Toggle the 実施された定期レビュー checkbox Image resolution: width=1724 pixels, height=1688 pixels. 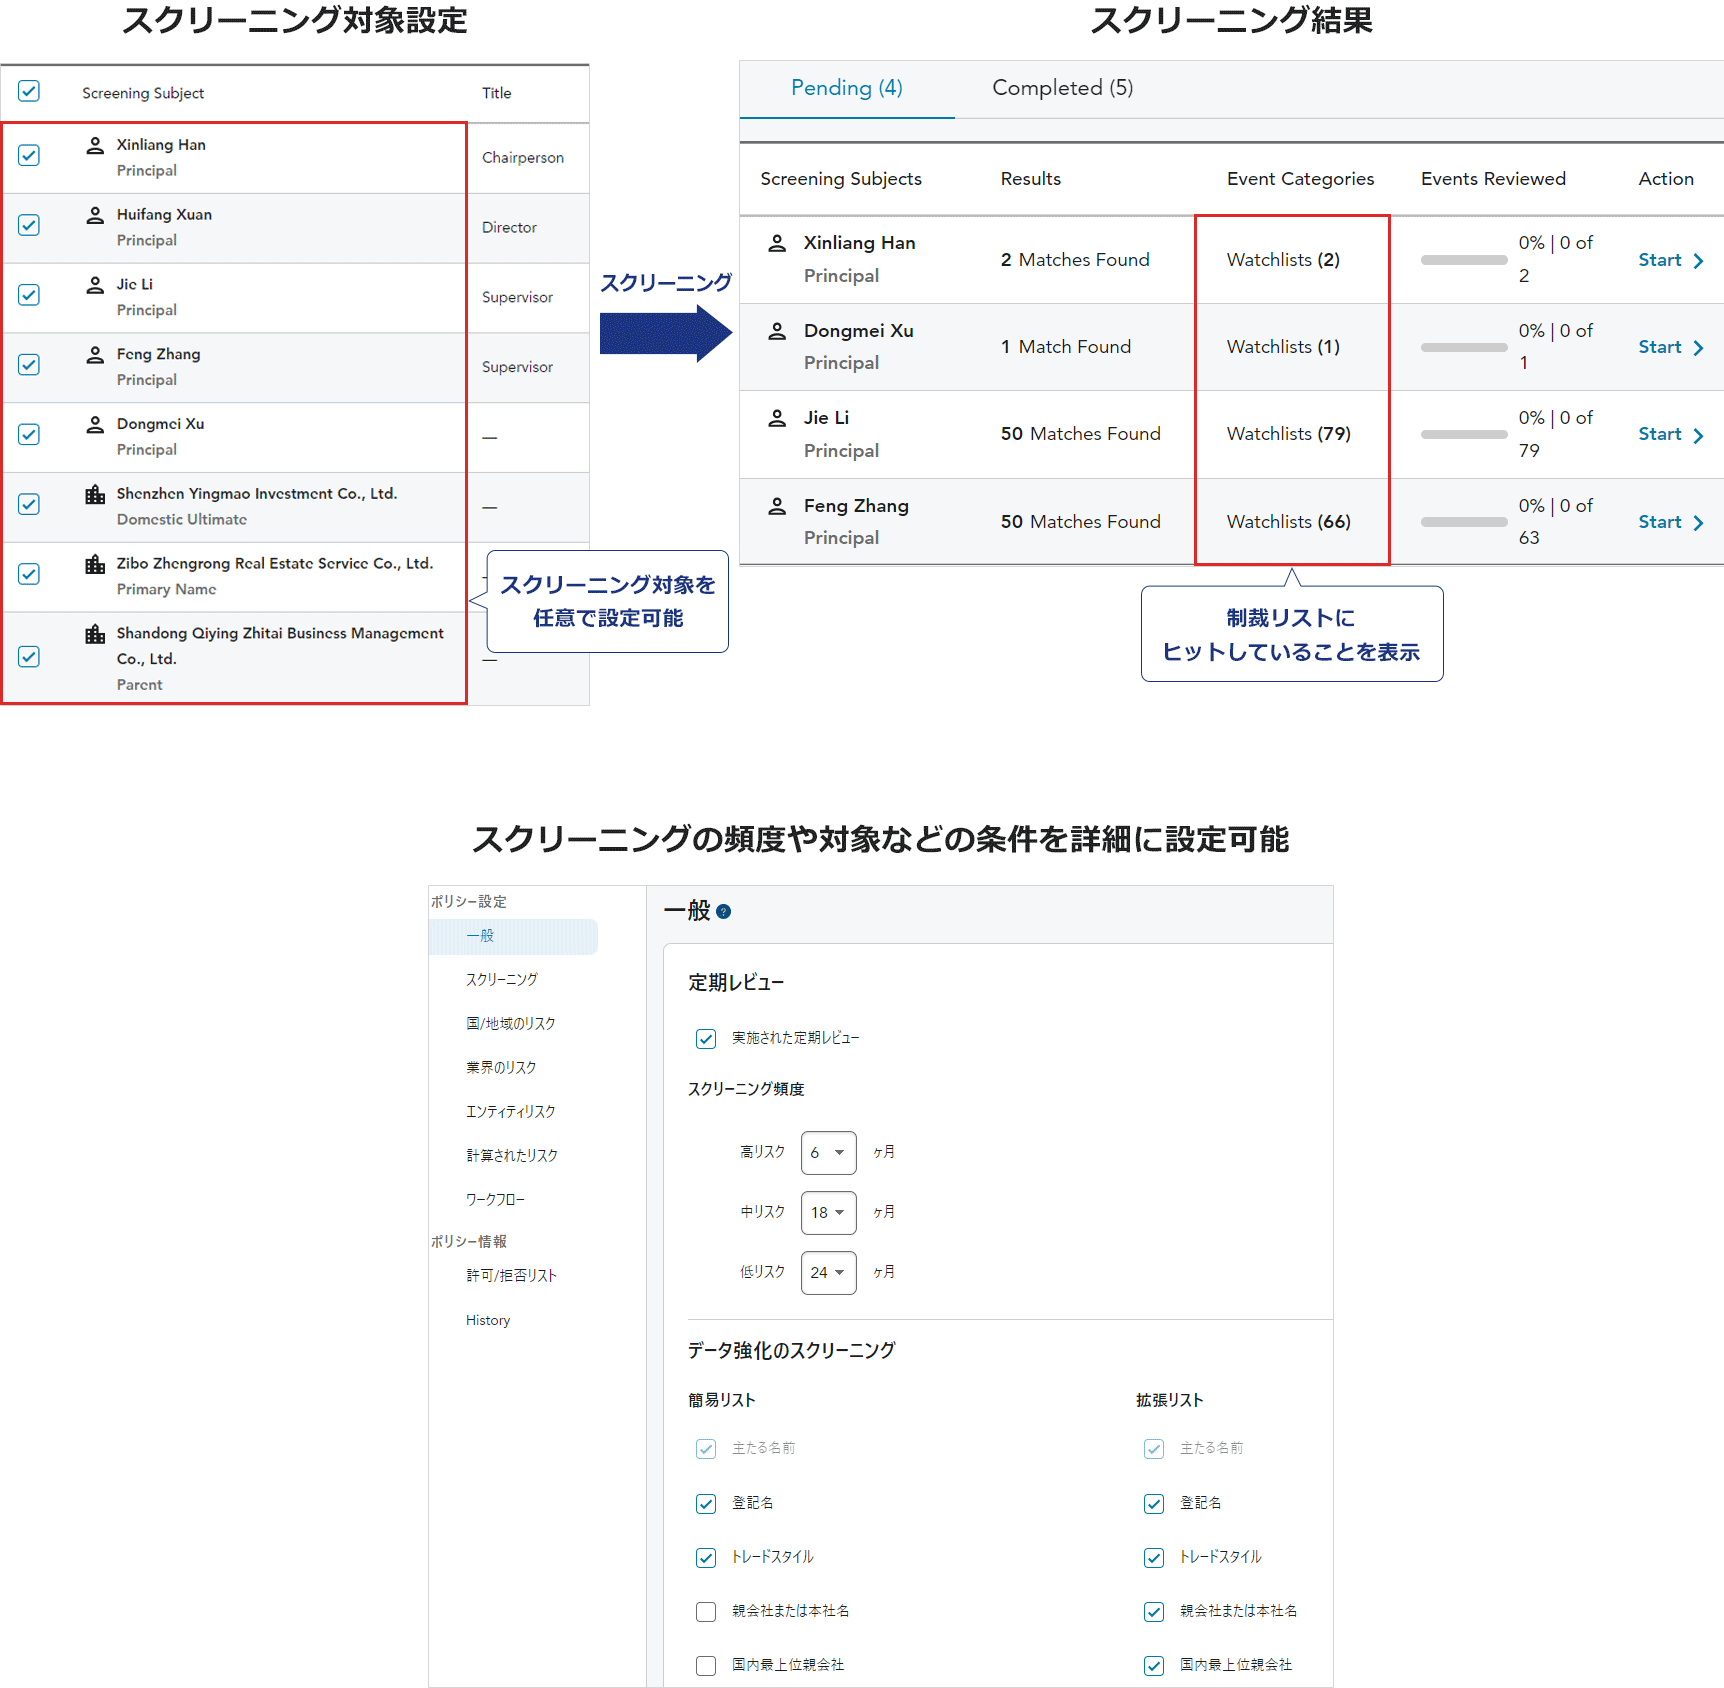pyautogui.click(x=706, y=1039)
